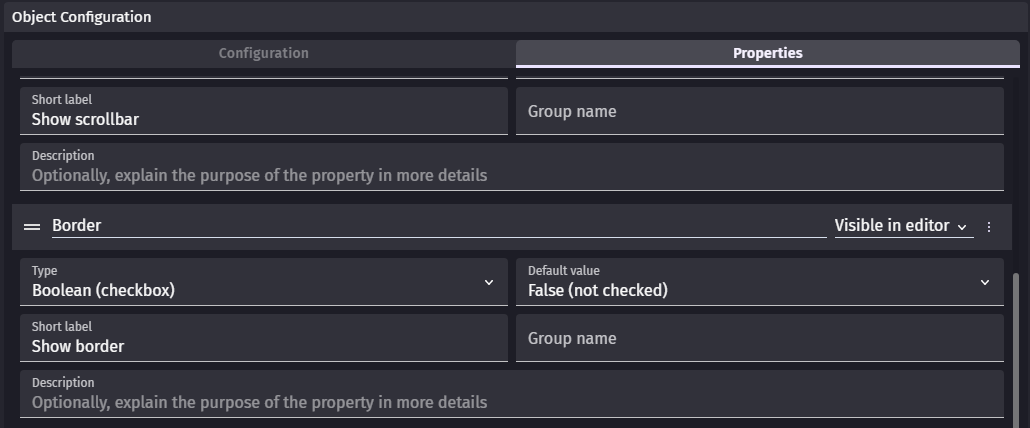Click the Border property name field
1030x428 pixels.
click(x=439, y=226)
